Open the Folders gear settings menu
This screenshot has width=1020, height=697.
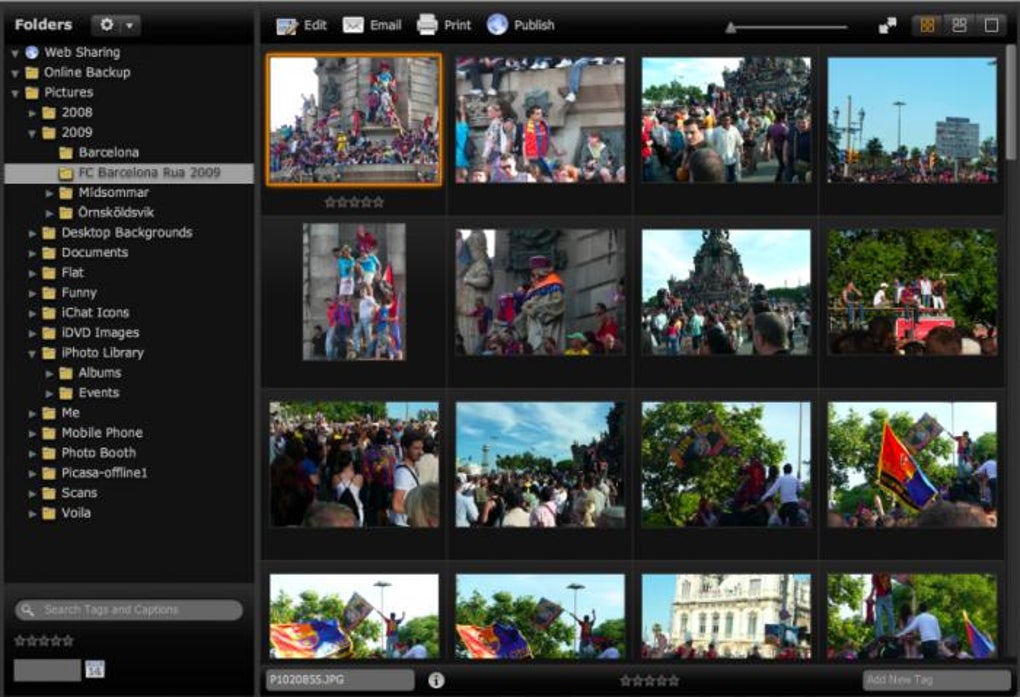point(115,25)
